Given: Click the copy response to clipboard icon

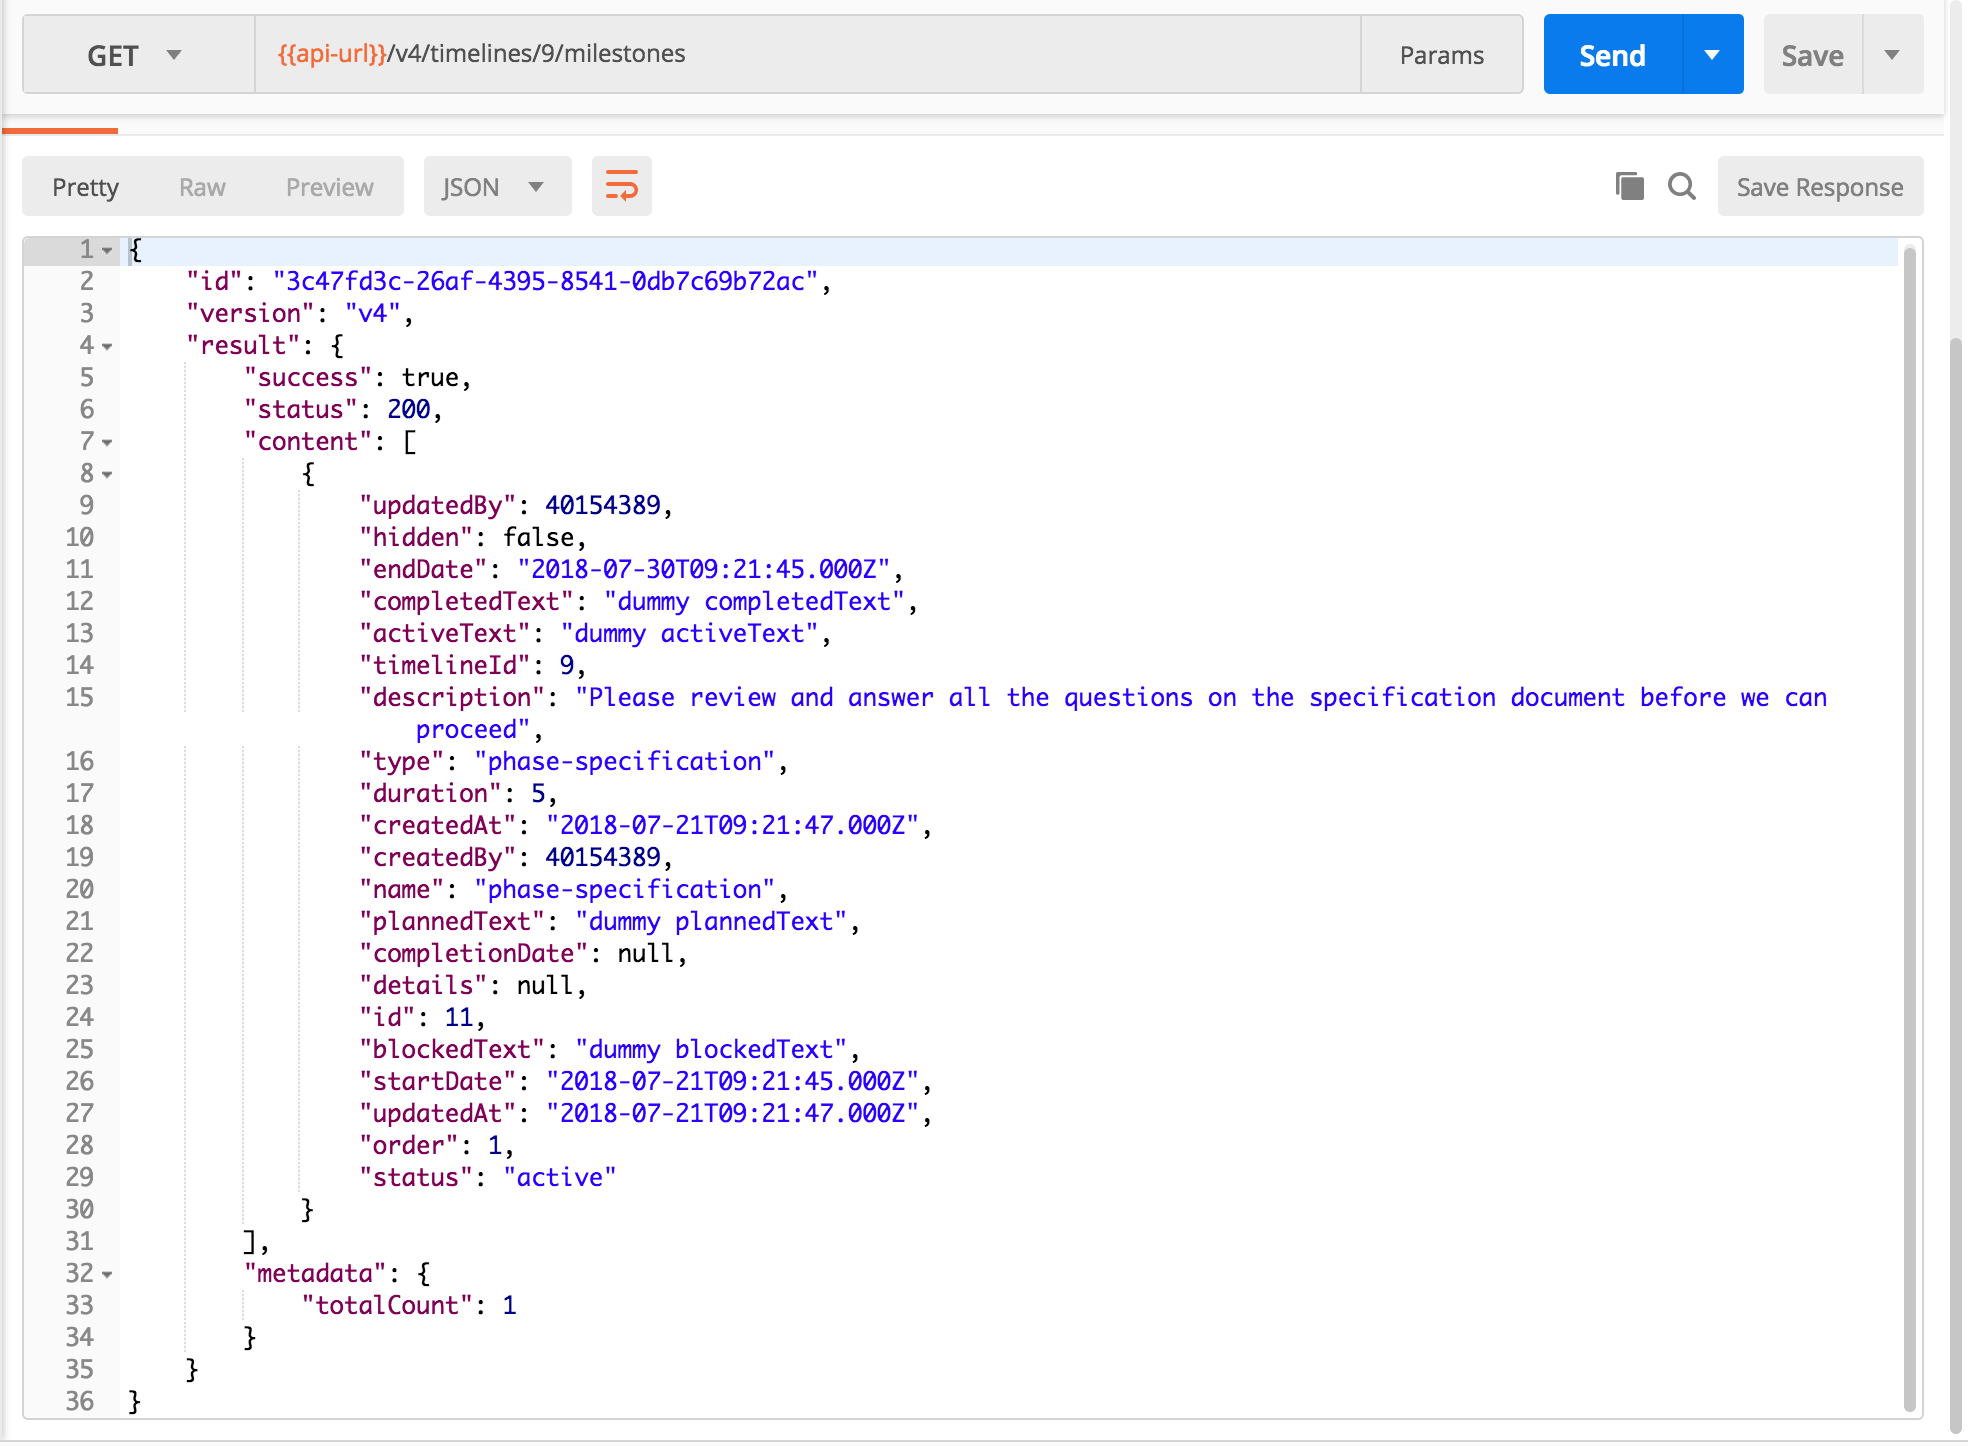Looking at the screenshot, I should pos(1629,186).
